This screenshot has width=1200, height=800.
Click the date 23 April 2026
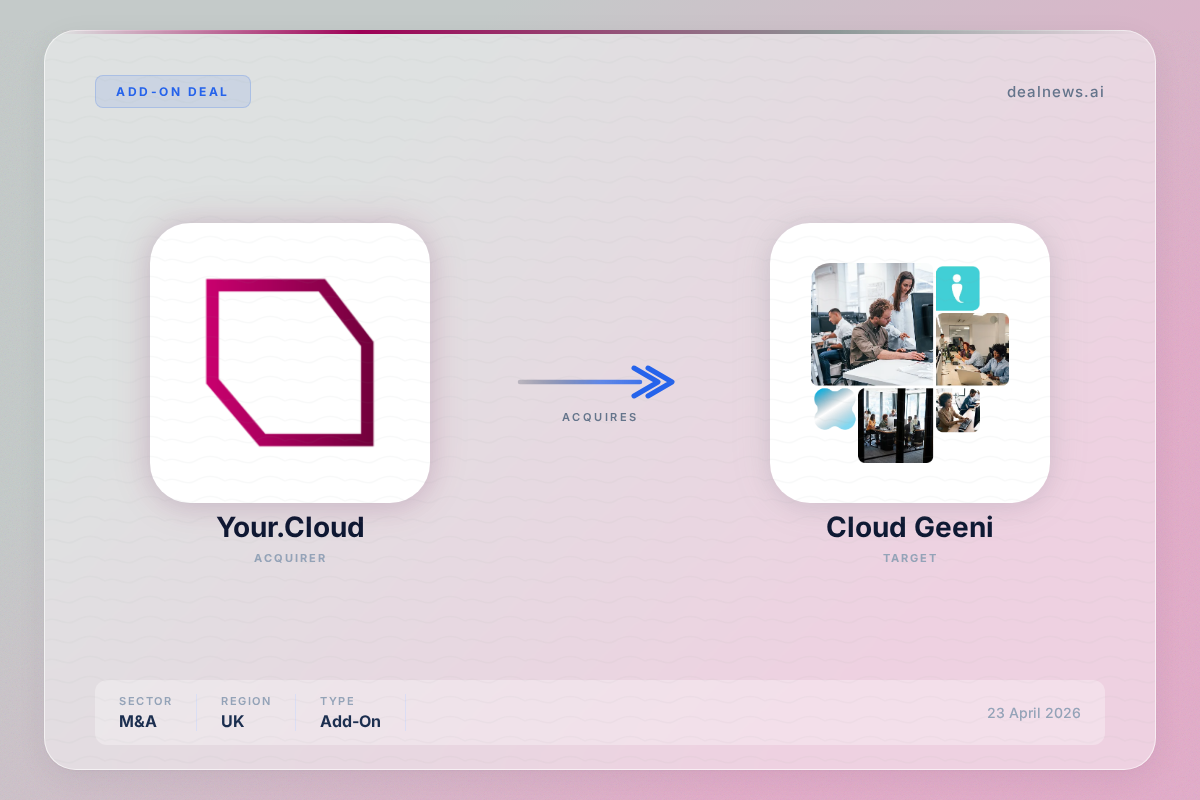pyautogui.click(x=1033, y=713)
